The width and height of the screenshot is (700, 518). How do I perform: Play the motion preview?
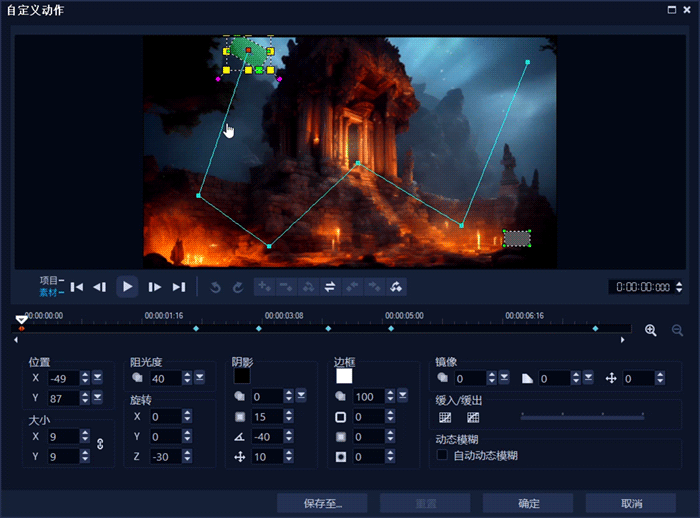(127, 287)
